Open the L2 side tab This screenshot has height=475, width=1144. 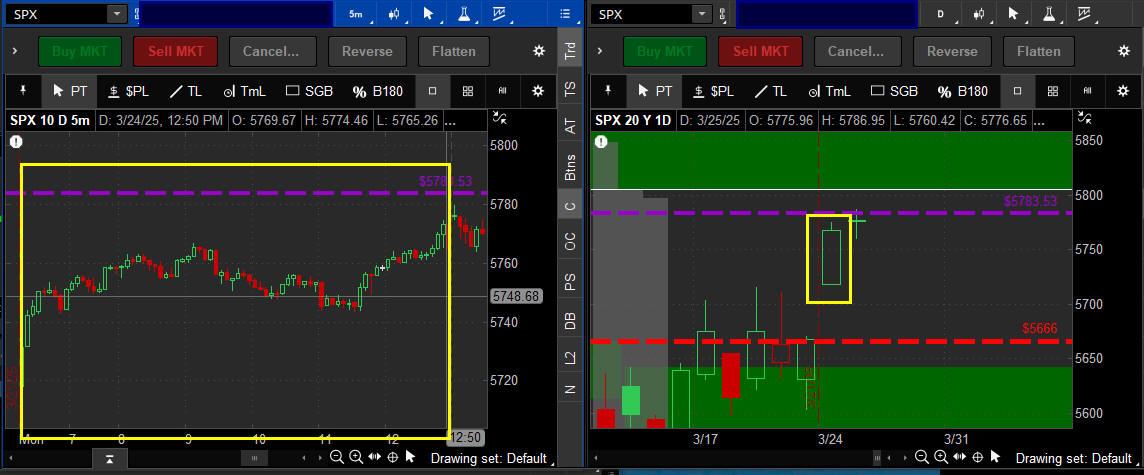coord(570,357)
